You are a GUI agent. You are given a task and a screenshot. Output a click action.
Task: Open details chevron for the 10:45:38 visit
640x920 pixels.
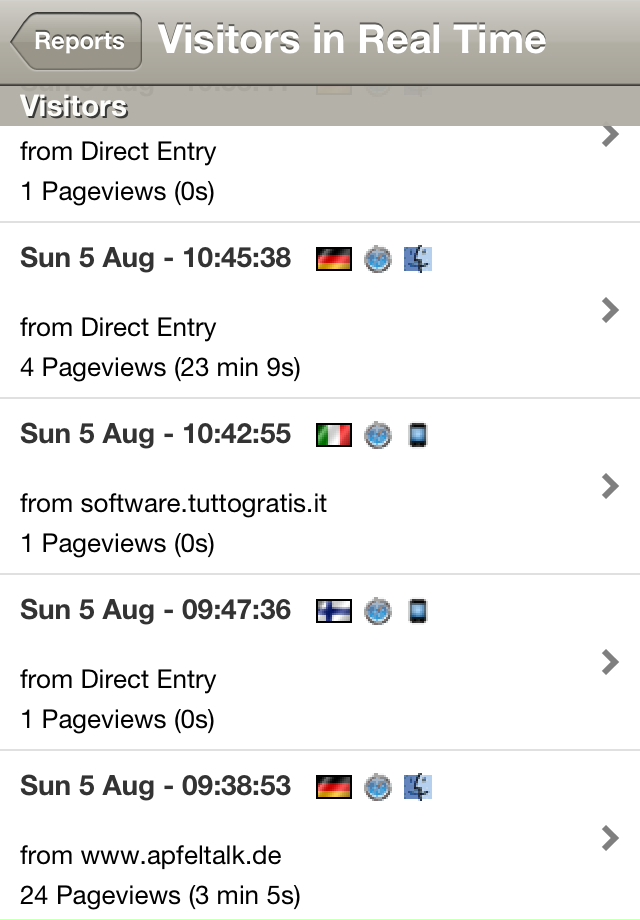coord(610,310)
